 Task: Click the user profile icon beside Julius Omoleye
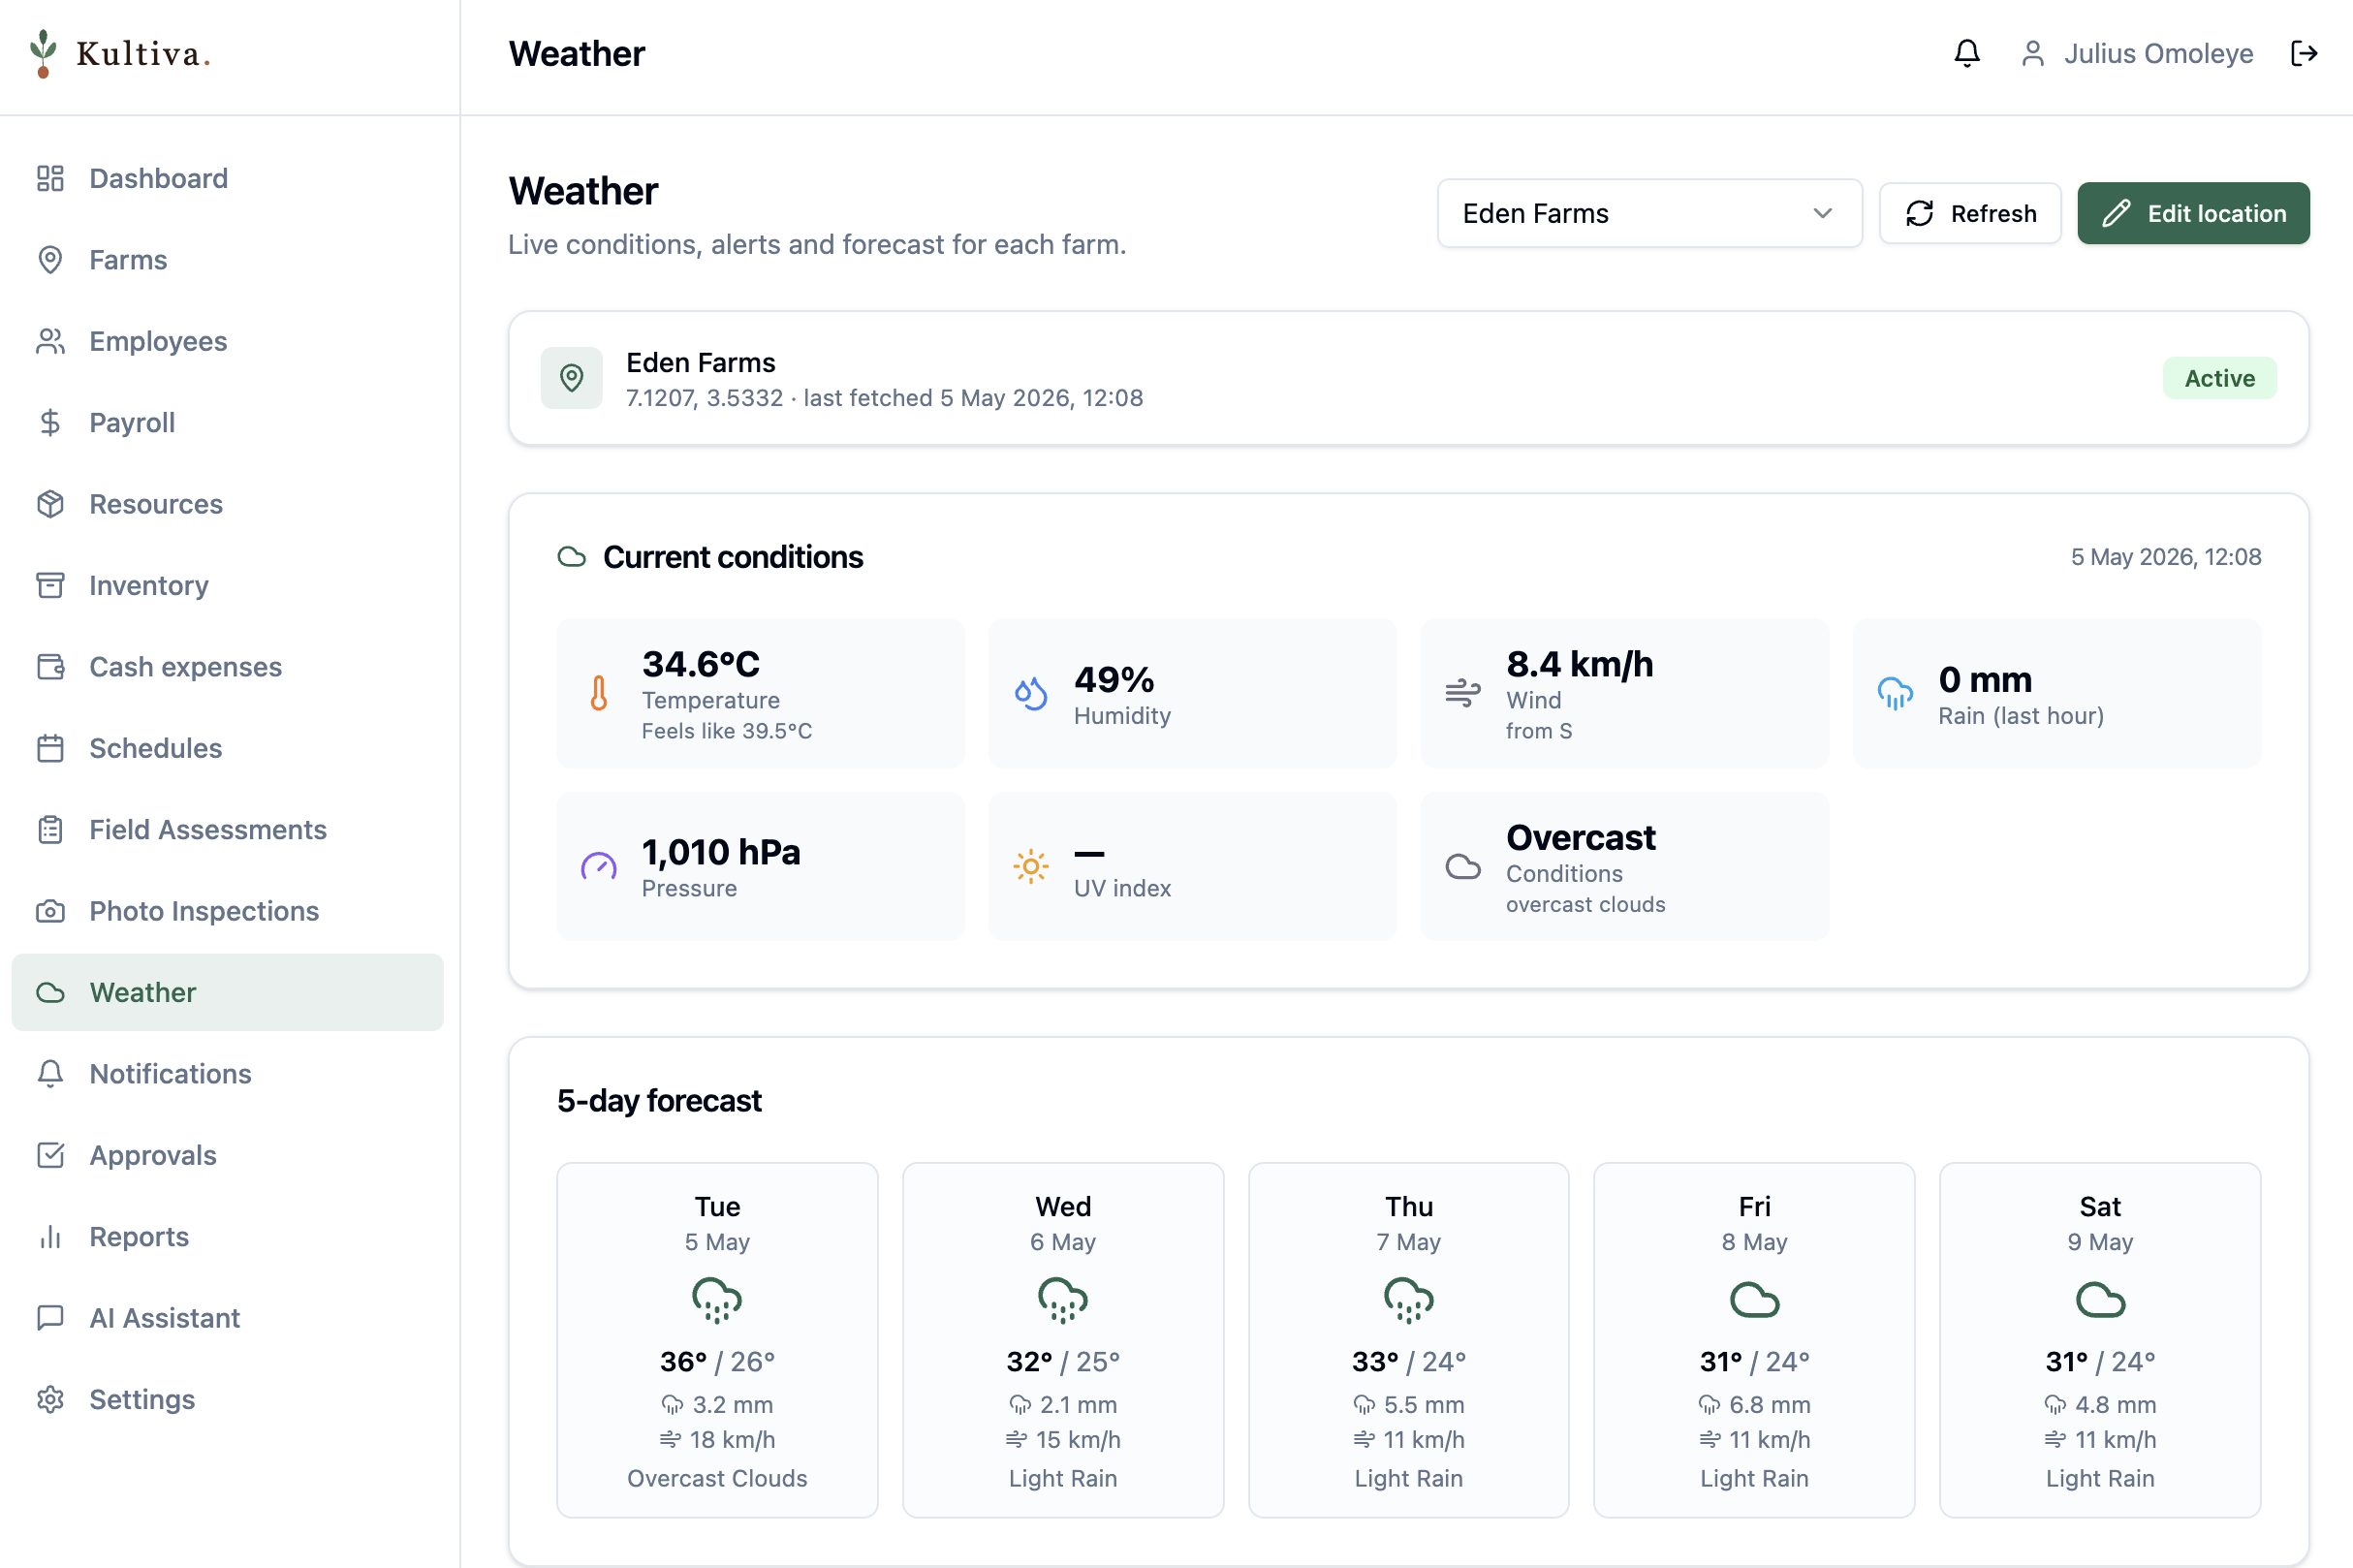point(2032,53)
